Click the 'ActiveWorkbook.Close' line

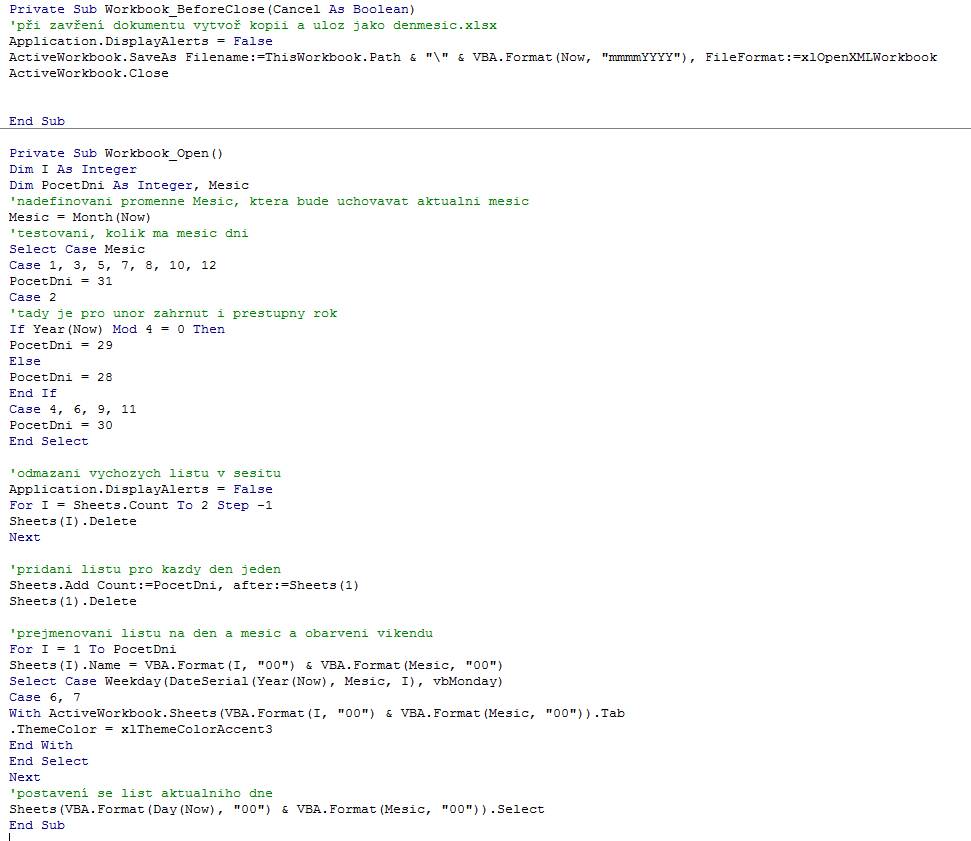[89, 73]
